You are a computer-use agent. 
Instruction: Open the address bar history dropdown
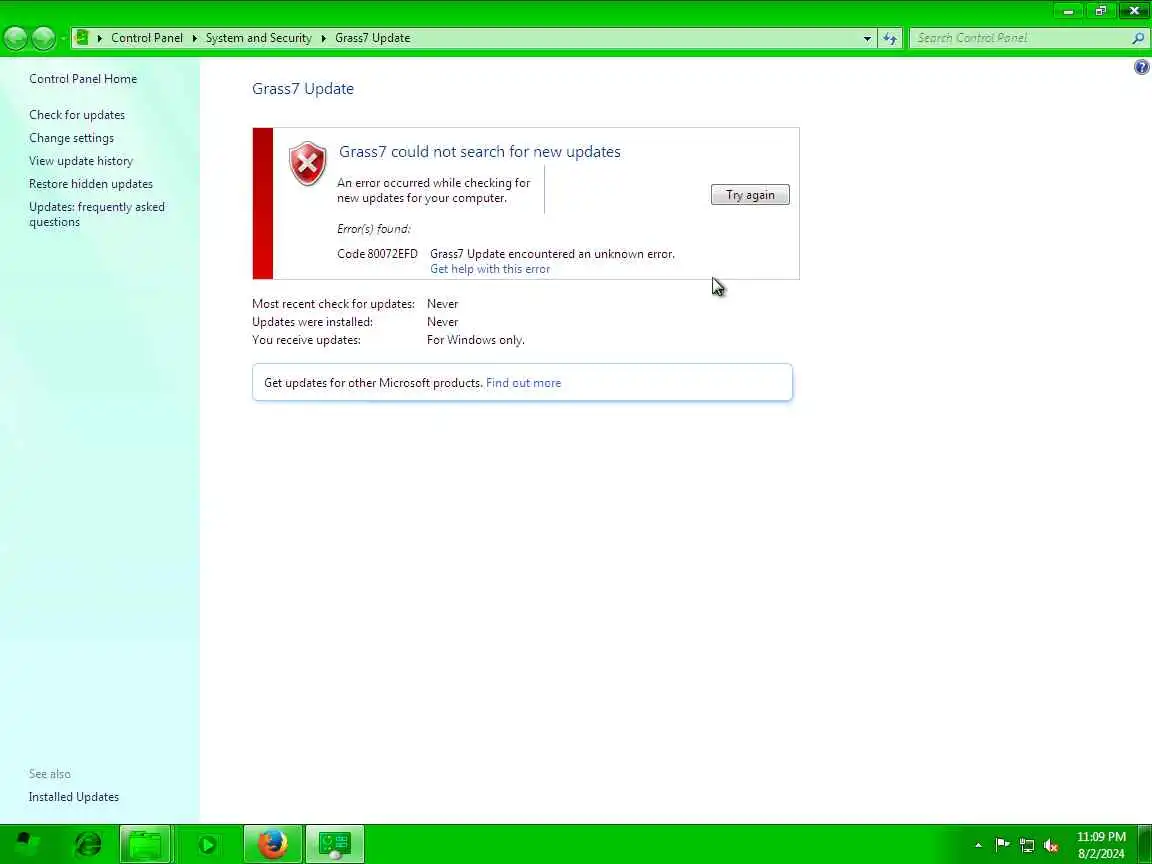click(867, 38)
